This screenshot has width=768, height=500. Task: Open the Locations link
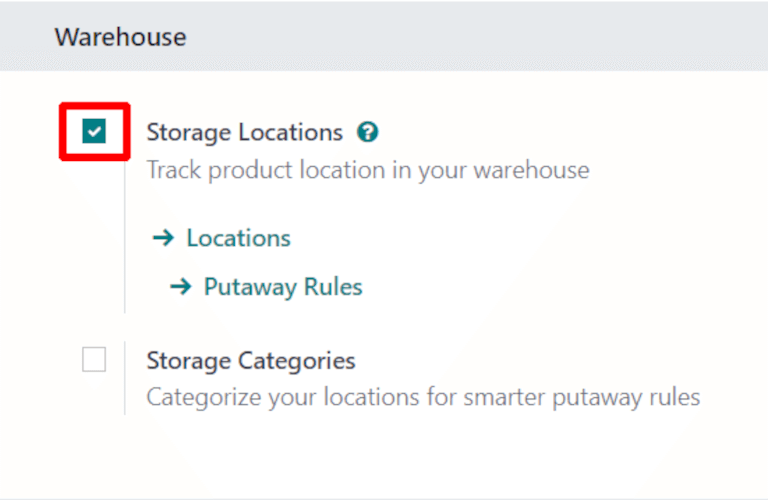[238, 238]
